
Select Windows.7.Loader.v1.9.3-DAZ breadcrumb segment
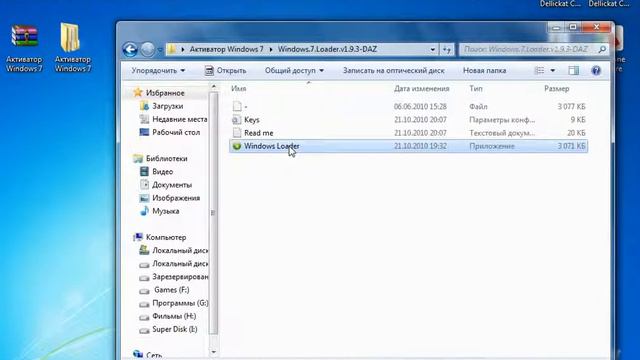327,49
